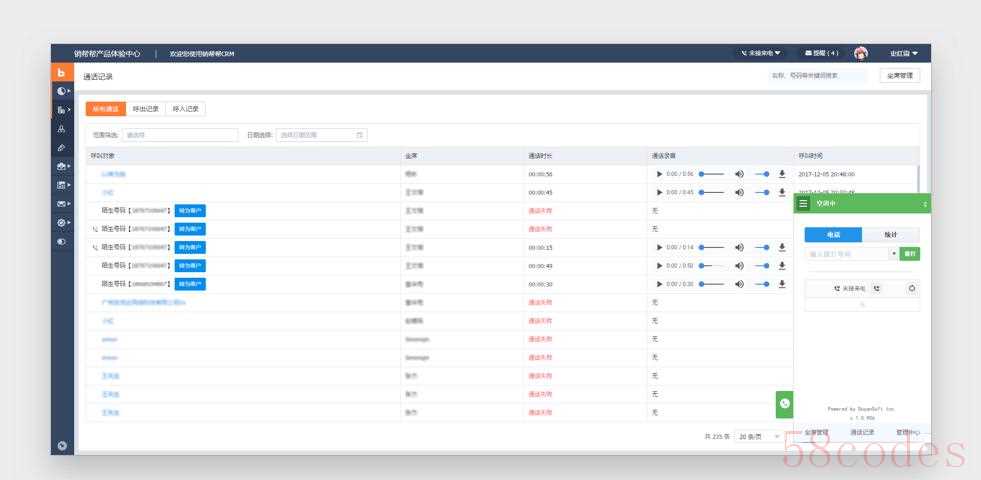The image size is (981, 480).
Task: Mute the speaker on 0:14 recording
Action: (740, 247)
